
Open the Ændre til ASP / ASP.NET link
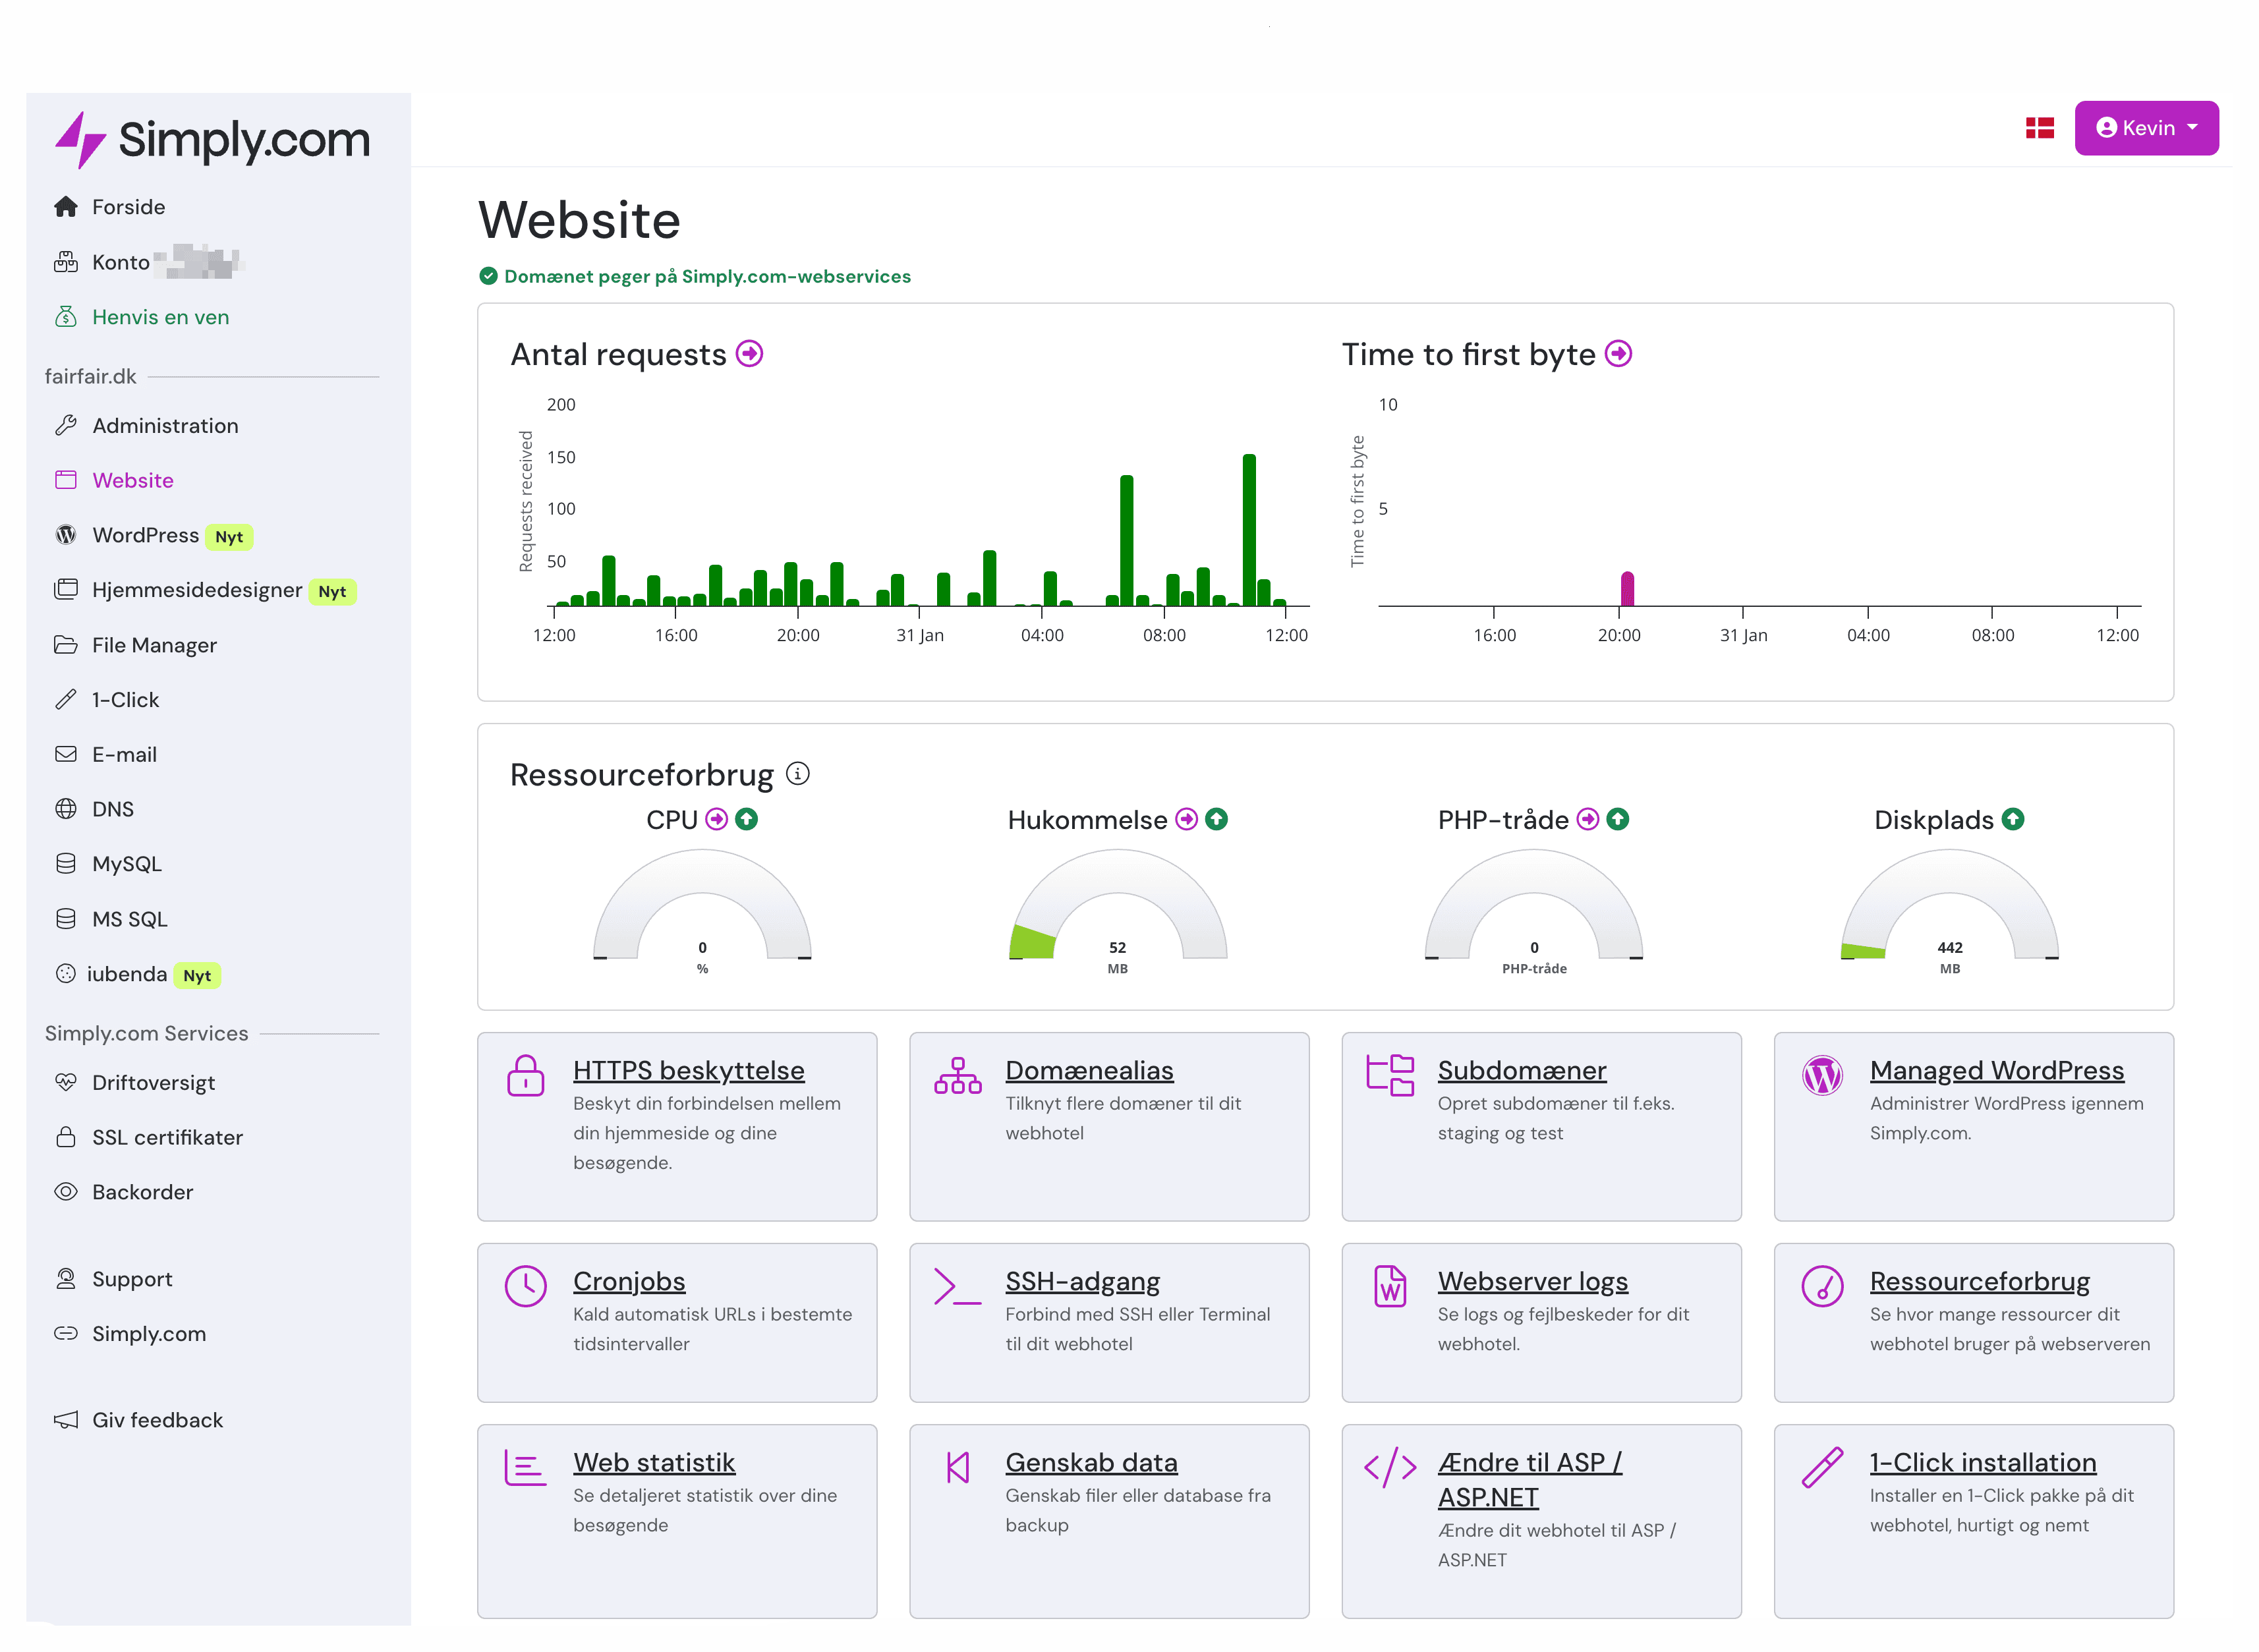pyautogui.click(x=1529, y=1480)
